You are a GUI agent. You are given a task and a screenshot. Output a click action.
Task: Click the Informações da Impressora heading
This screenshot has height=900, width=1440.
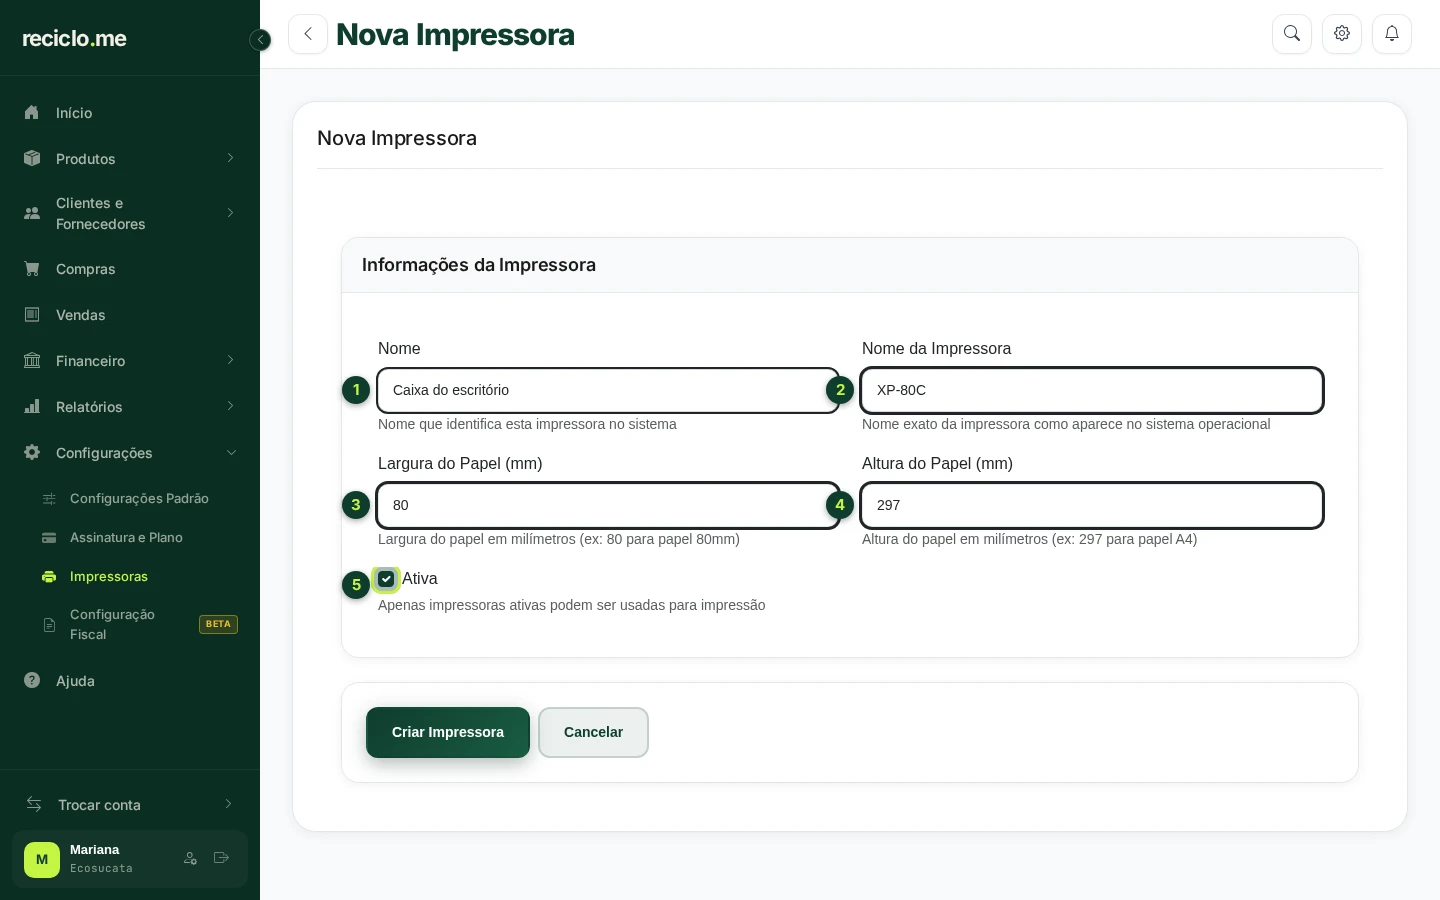479,265
